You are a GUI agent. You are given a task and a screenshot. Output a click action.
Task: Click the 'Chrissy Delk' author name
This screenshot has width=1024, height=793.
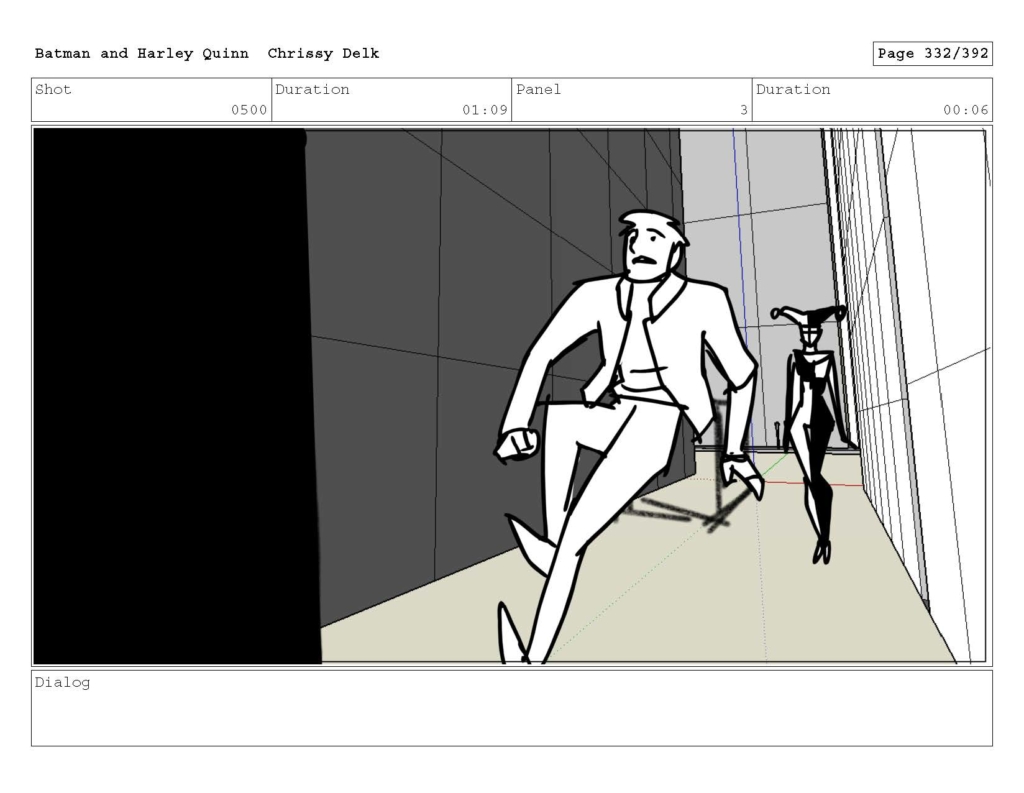click(x=323, y=54)
